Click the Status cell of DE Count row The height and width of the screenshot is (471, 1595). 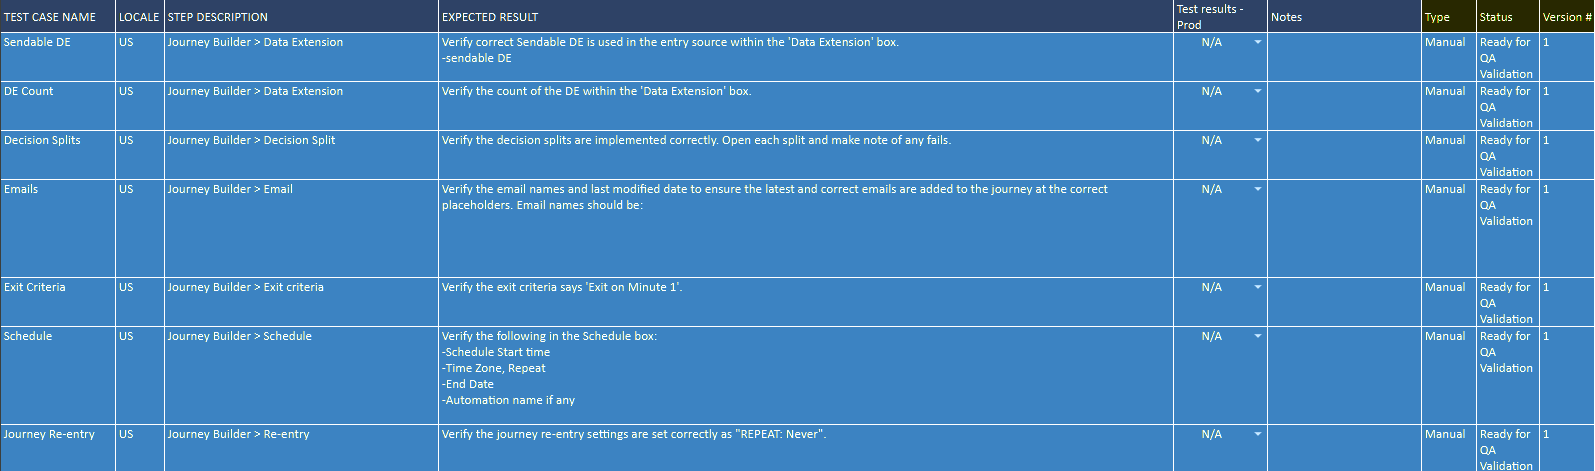click(1507, 106)
